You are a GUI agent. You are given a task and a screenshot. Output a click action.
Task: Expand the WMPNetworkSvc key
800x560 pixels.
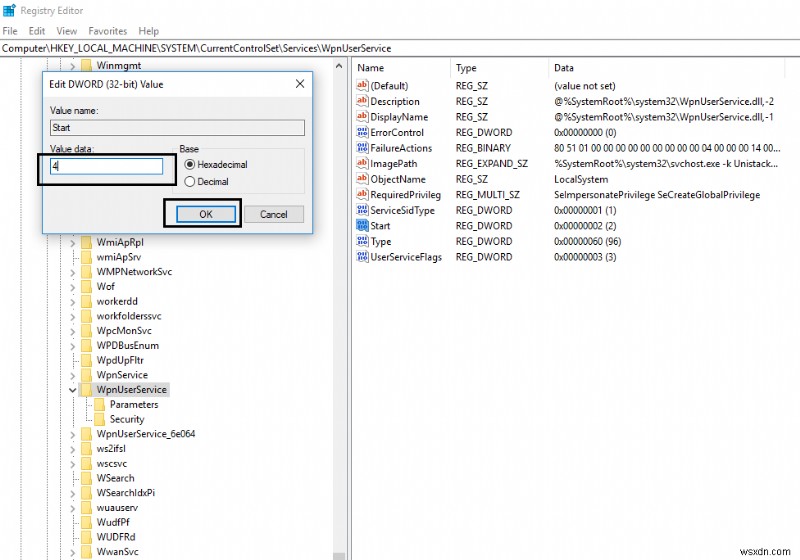[x=72, y=272]
